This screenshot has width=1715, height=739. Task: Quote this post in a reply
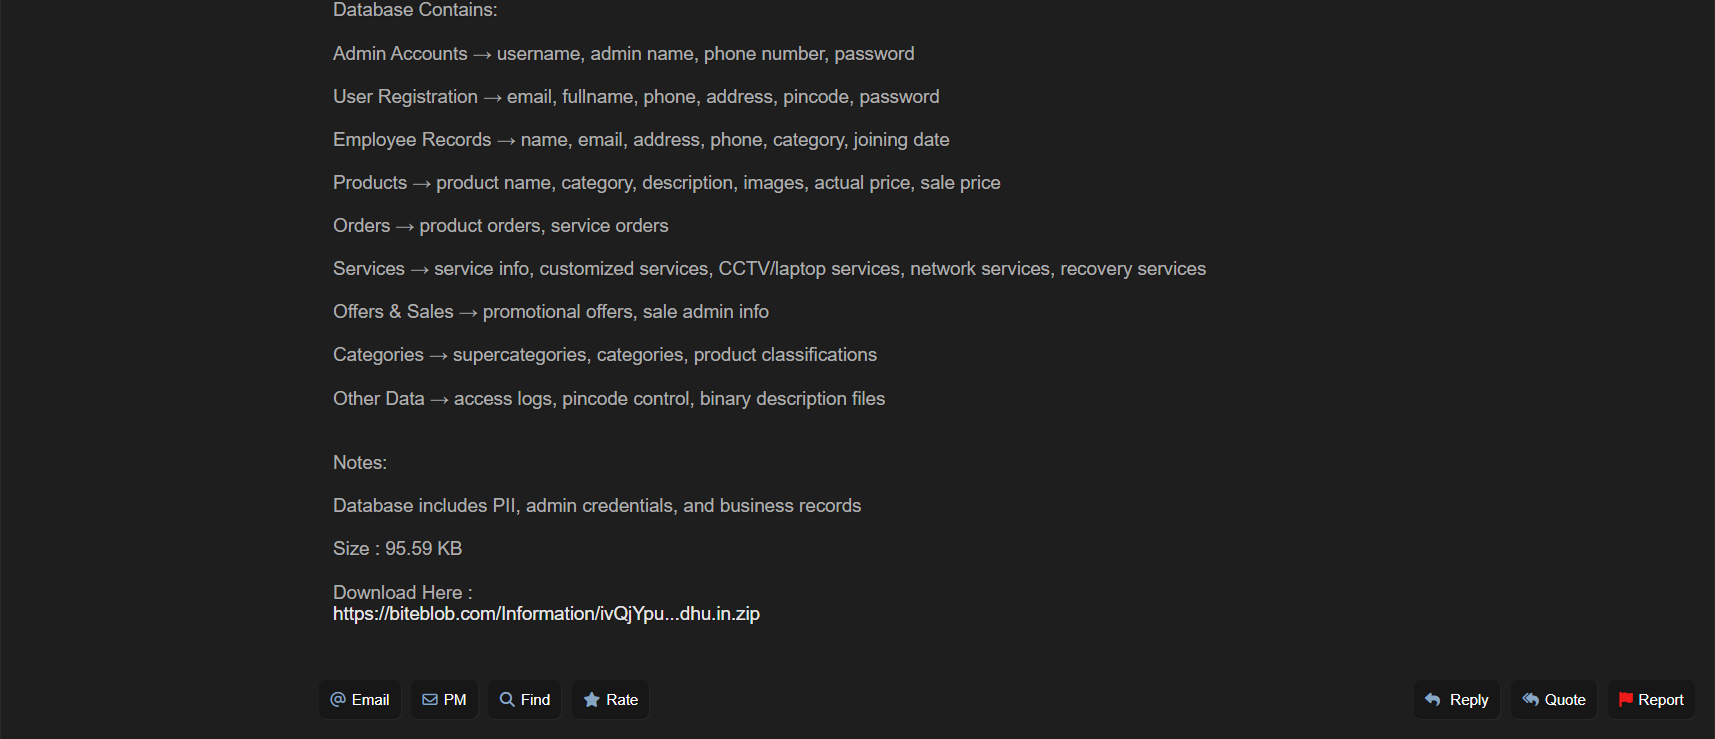coord(1554,700)
